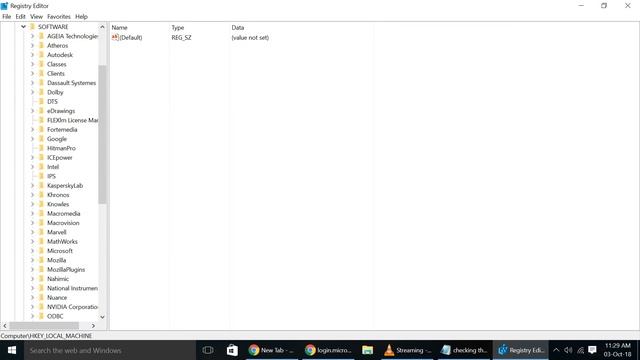
Task: Select the MozillaPlugins key label
Action: 66,269
